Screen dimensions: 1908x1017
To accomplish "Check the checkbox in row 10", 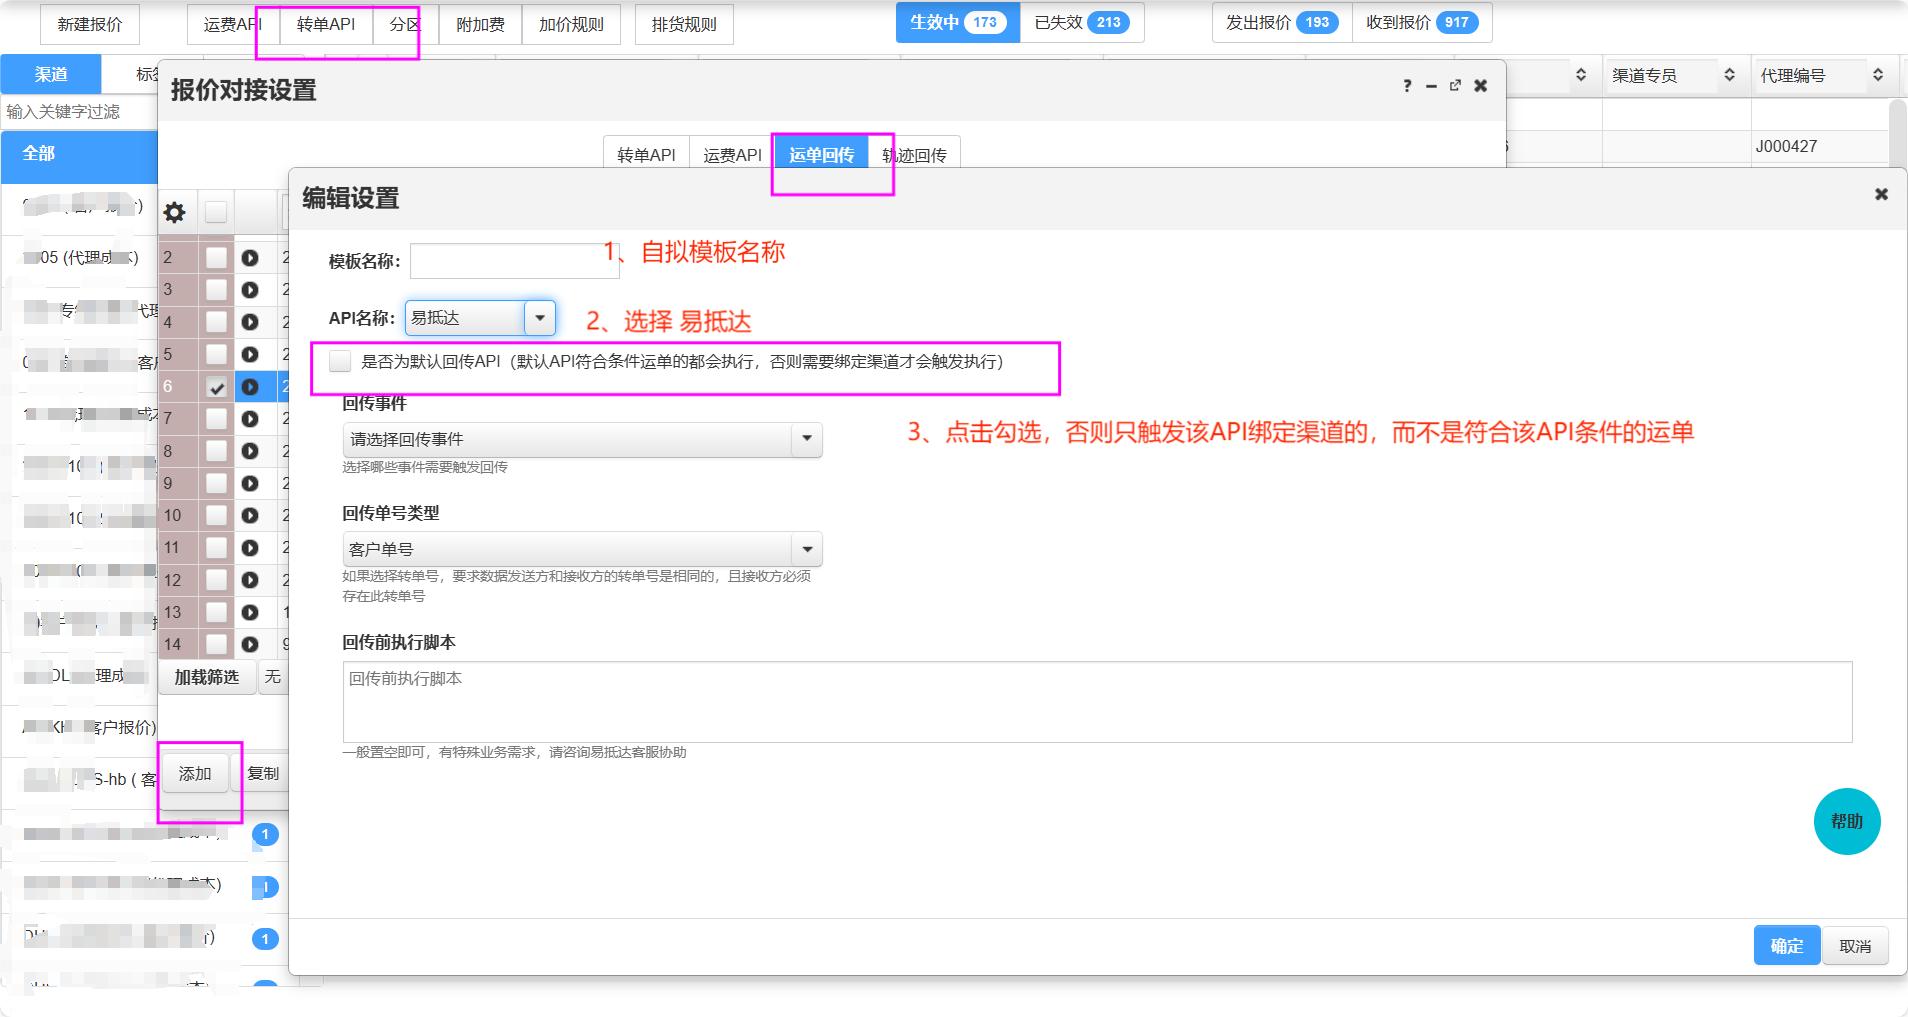I will pos(216,515).
